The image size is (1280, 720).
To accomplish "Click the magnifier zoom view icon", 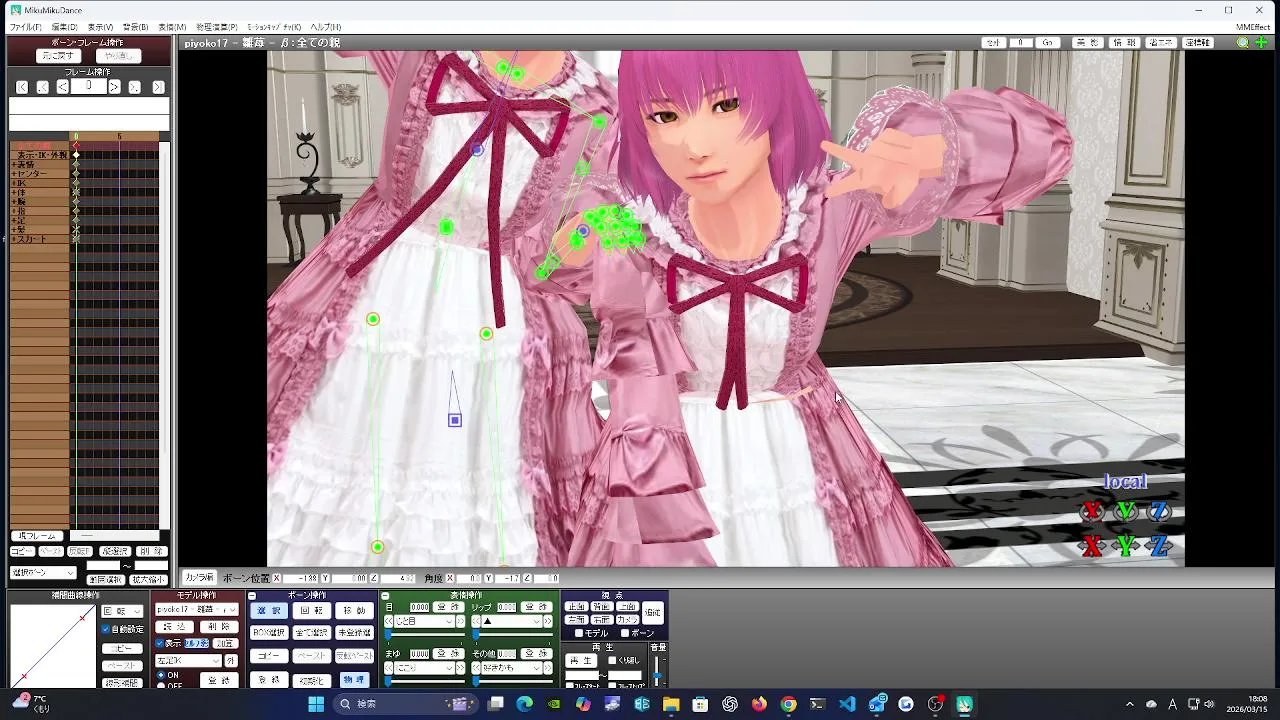I will coord(1243,43).
